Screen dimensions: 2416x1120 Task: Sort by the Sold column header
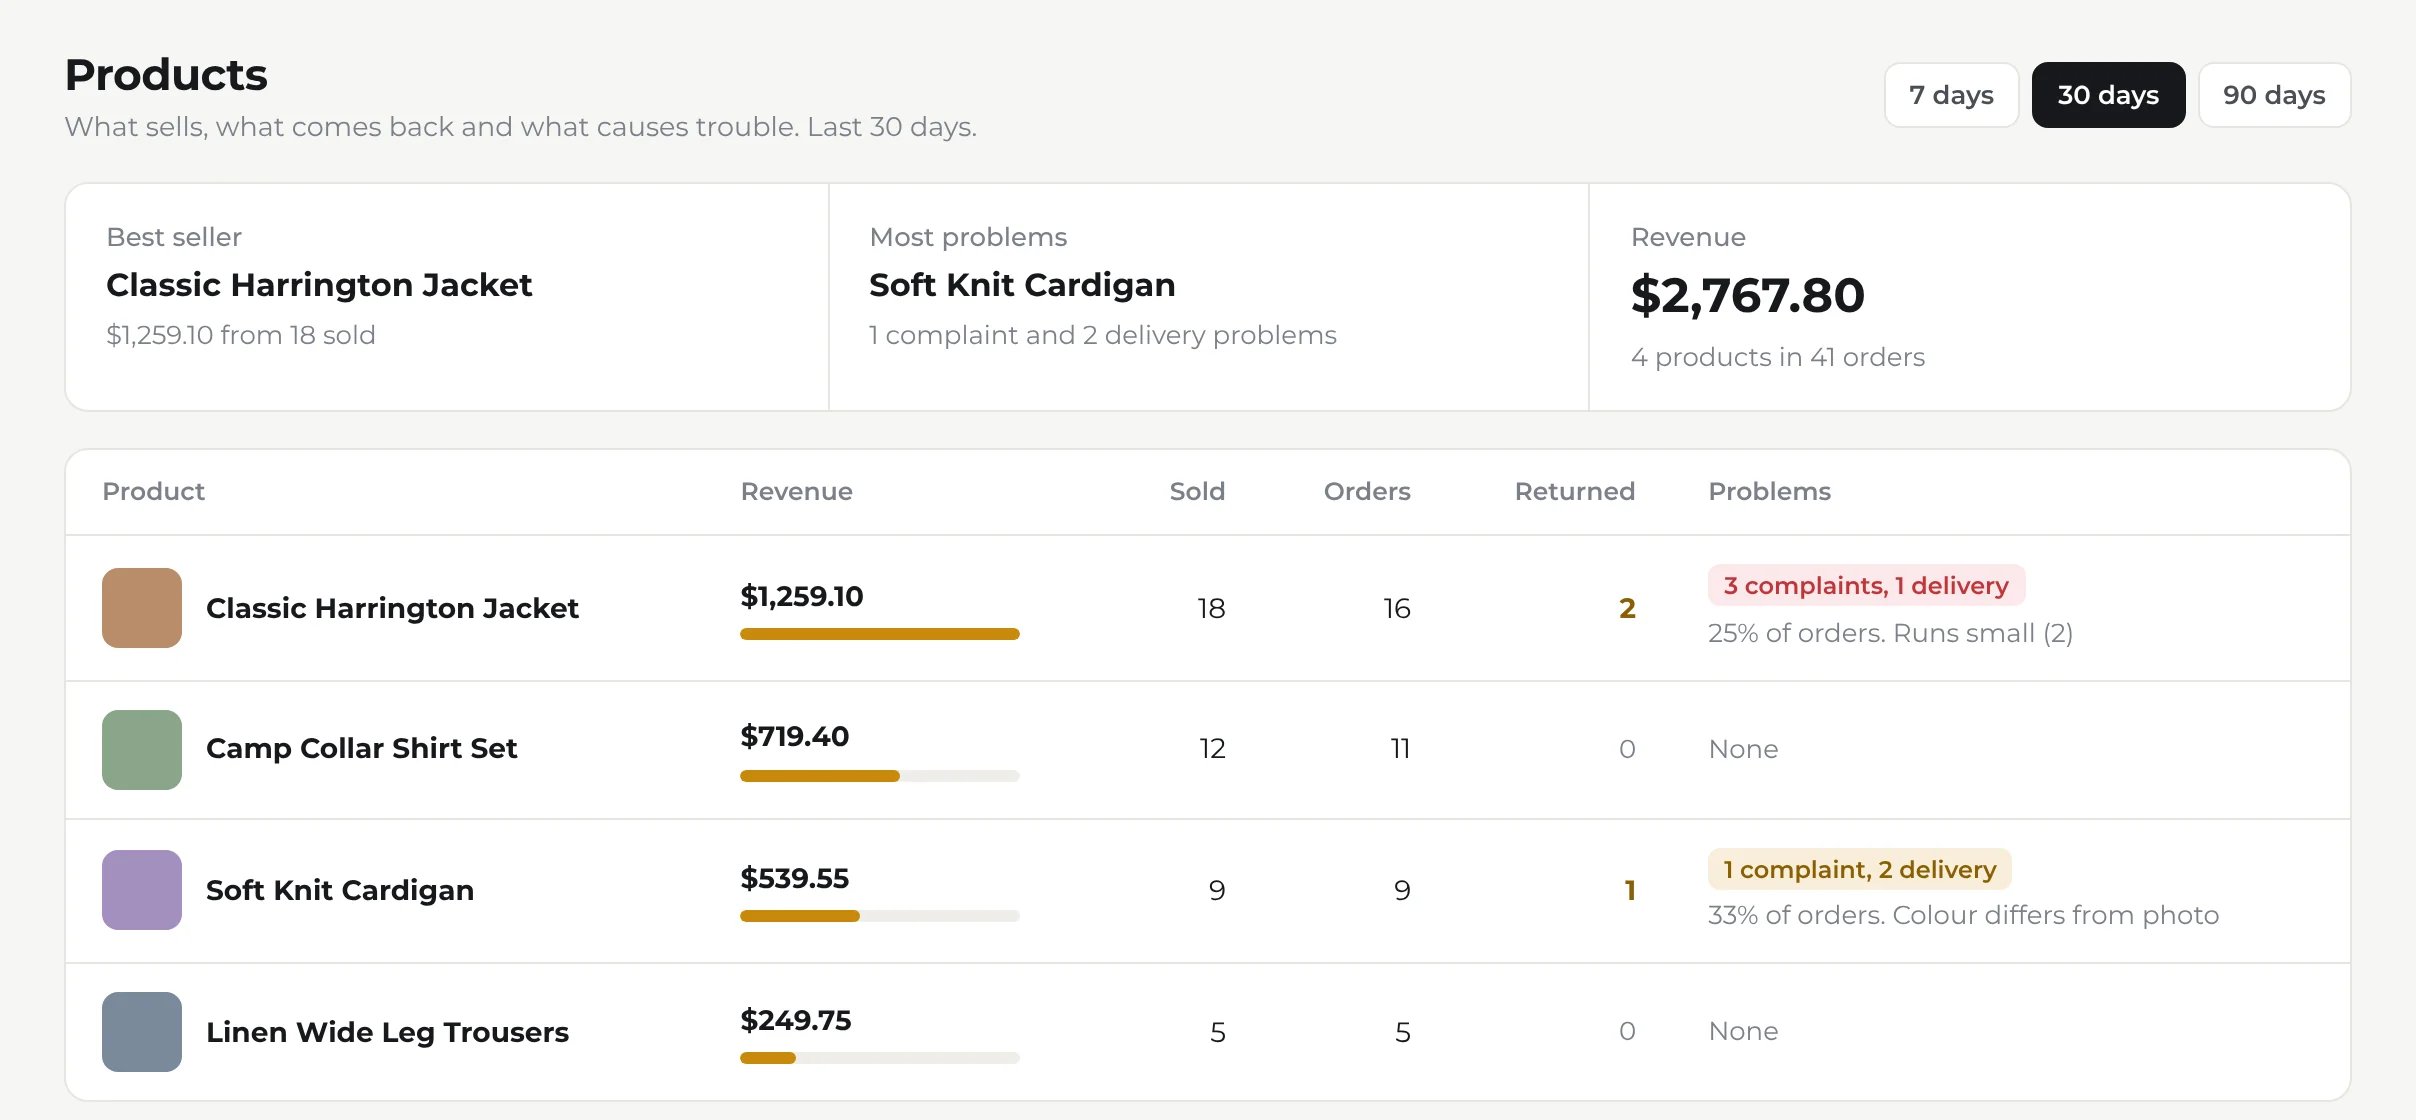pos(1197,491)
